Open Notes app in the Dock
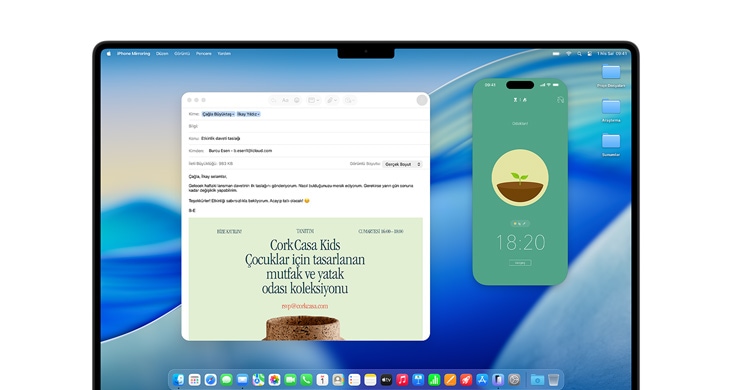 click(x=370, y=380)
